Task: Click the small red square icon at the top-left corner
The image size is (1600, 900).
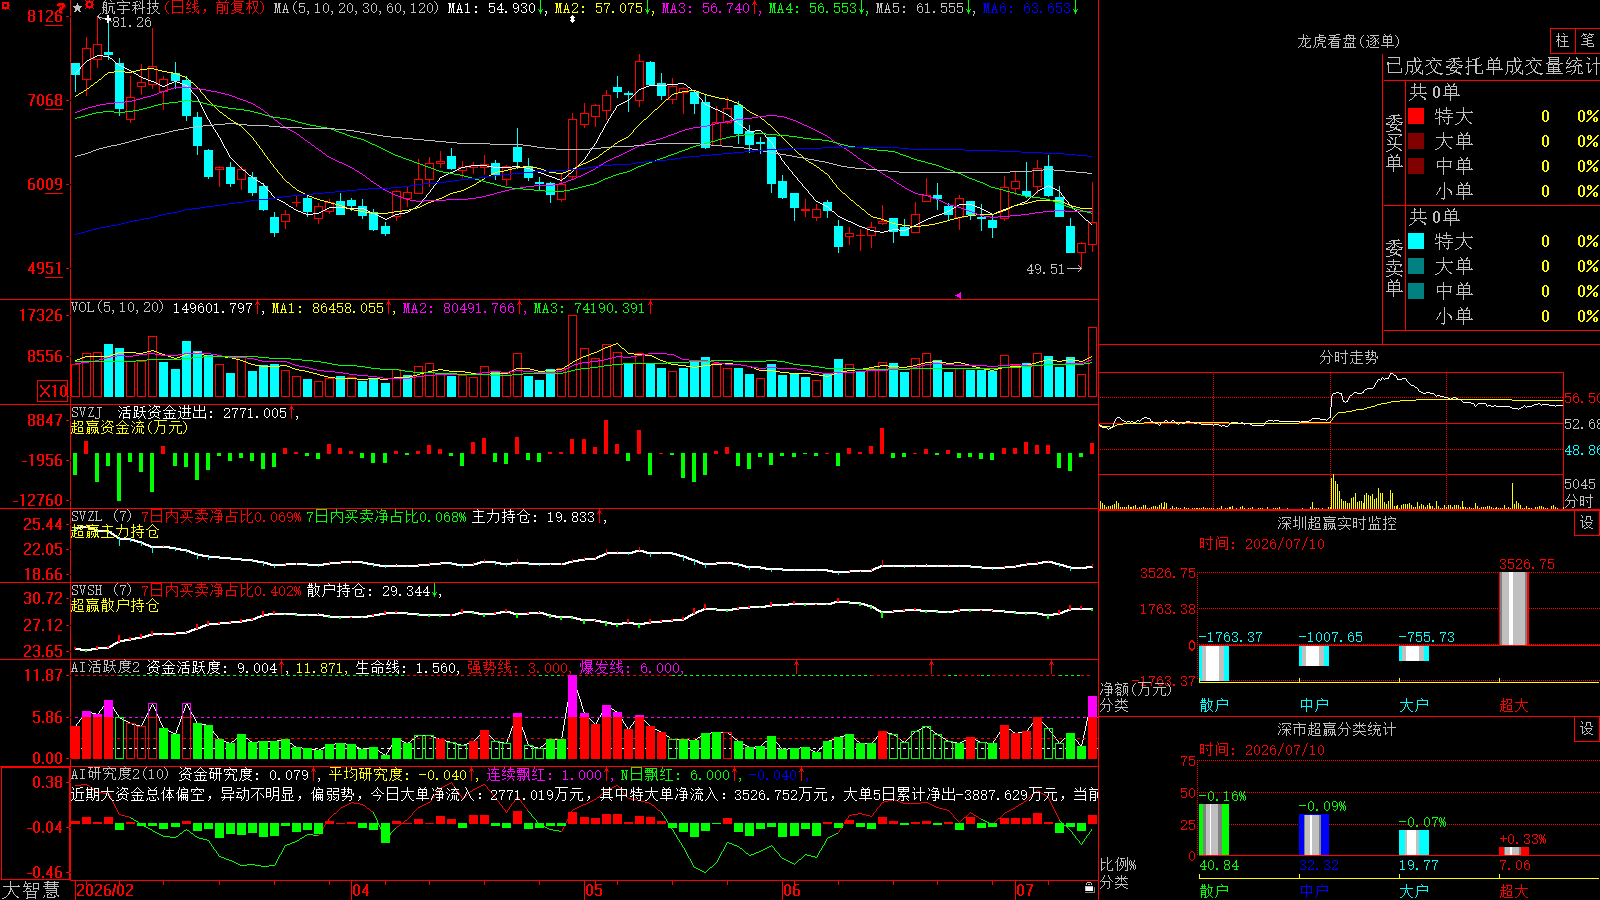Action: tap(6, 6)
